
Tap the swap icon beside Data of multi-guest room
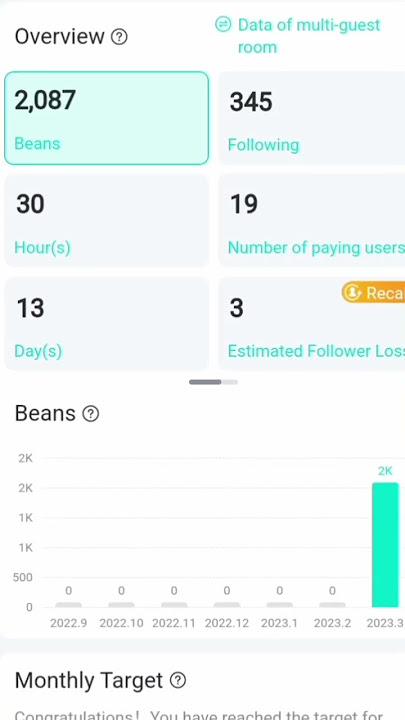[x=223, y=24]
